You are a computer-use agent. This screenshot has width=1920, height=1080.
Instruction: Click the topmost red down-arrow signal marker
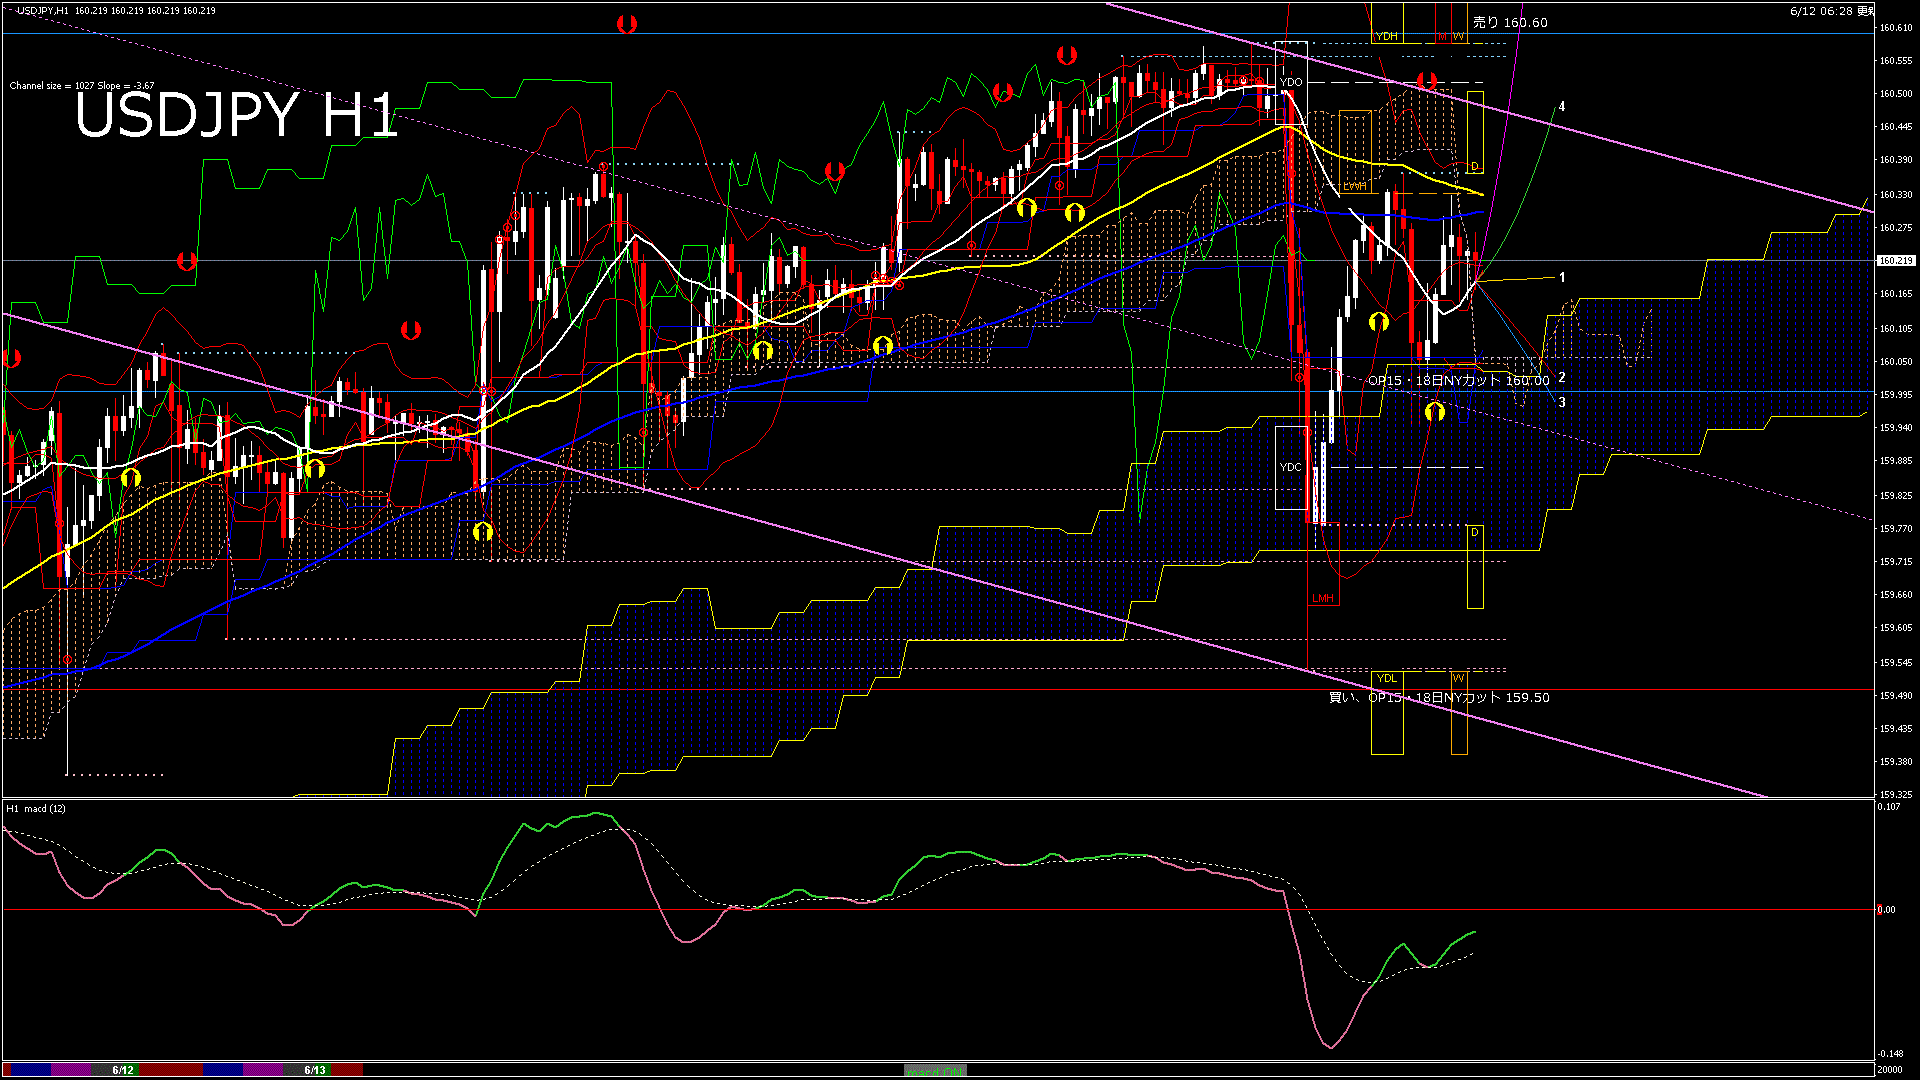coord(627,24)
